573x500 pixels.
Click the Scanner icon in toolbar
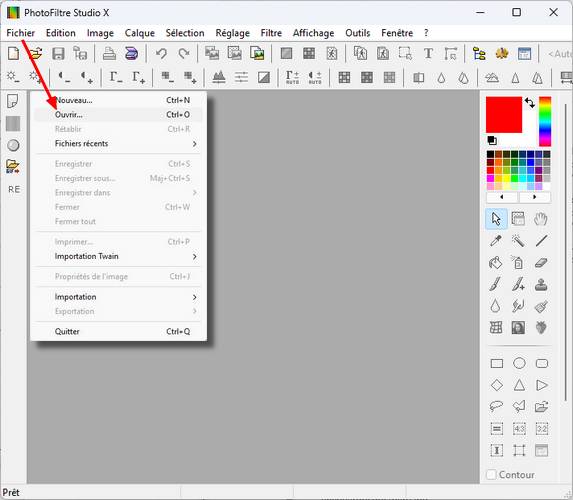point(131,54)
